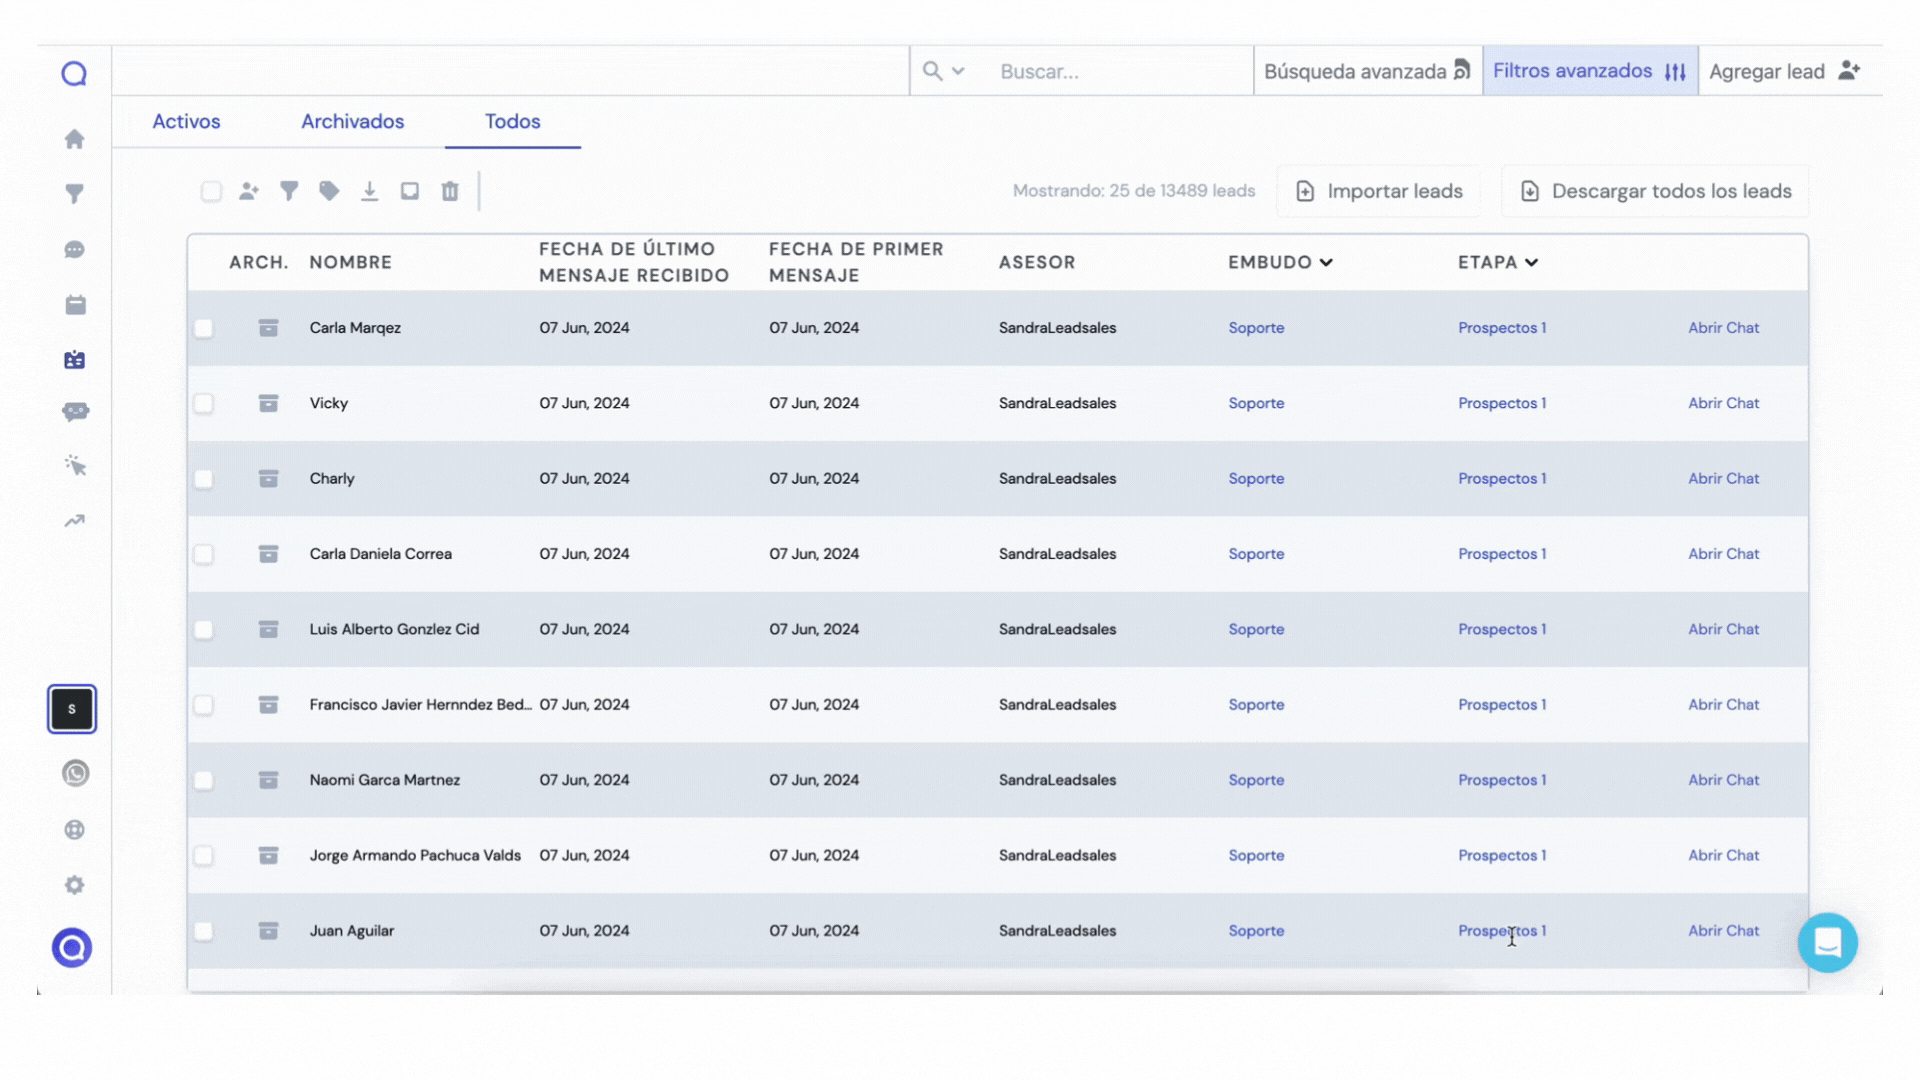Check the Charly row checkbox
The image size is (1920, 1080).
(x=204, y=479)
